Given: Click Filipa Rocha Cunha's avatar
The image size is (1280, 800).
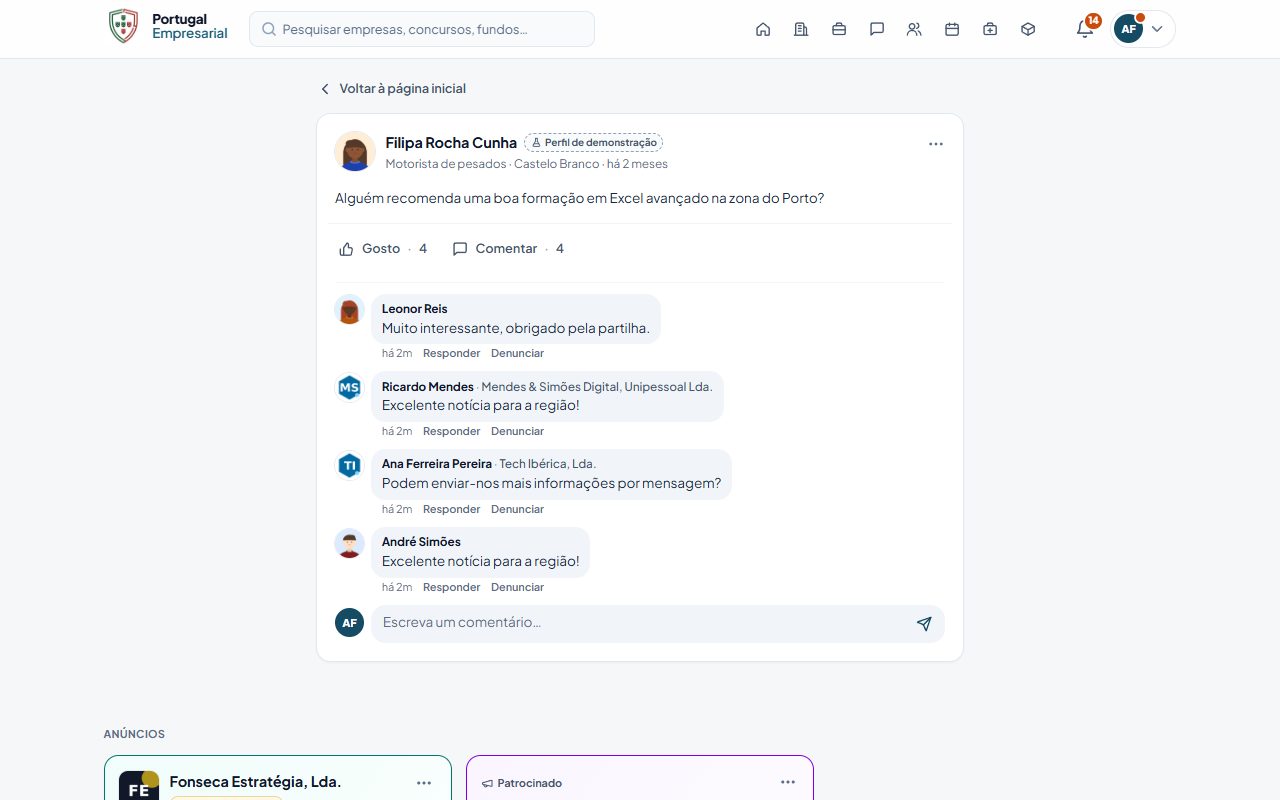Looking at the screenshot, I should coord(355,152).
